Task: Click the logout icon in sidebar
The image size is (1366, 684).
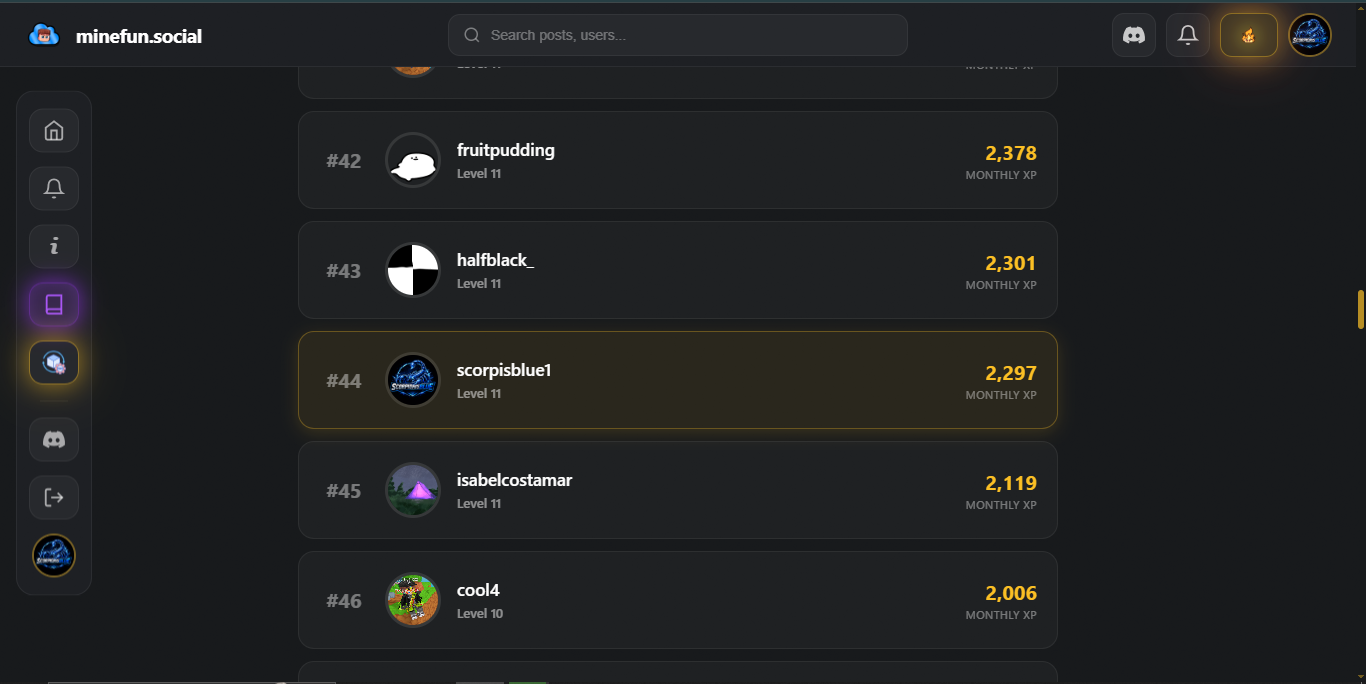Action: (54, 497)
